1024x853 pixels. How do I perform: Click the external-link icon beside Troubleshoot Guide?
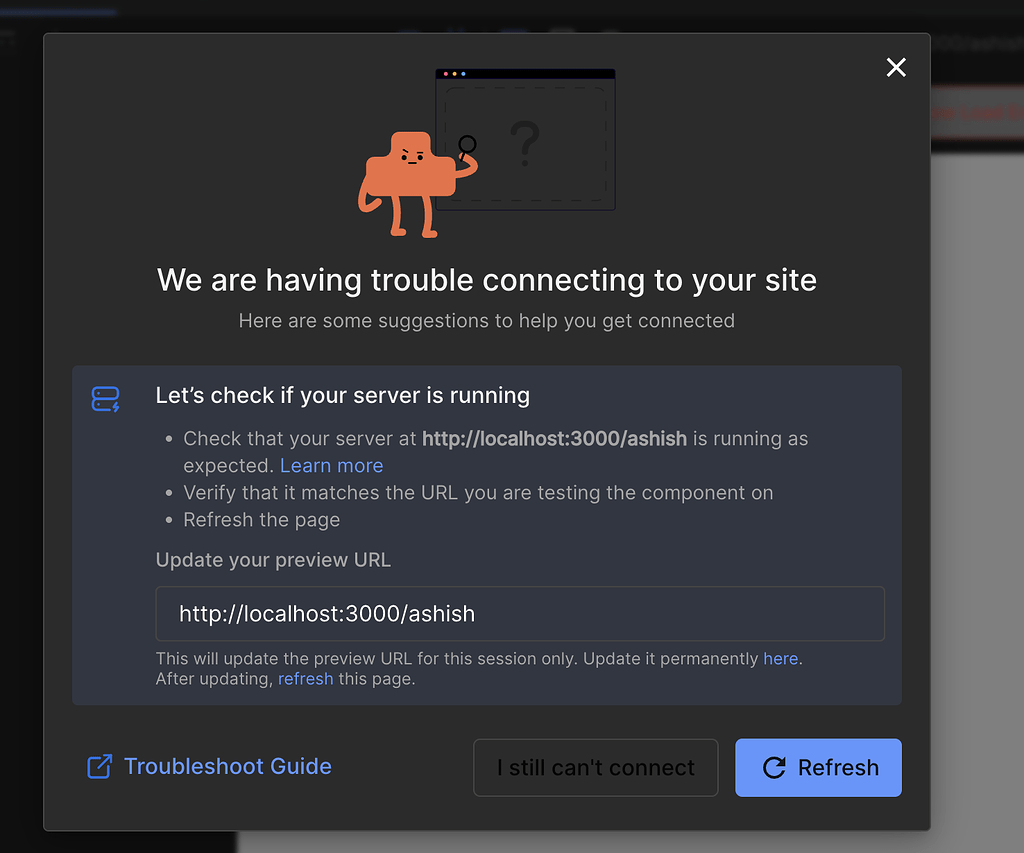pos(99,766)
